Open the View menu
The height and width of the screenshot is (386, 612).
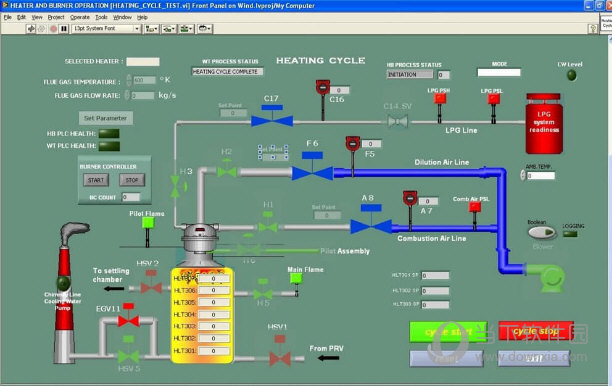coord(37,17)
